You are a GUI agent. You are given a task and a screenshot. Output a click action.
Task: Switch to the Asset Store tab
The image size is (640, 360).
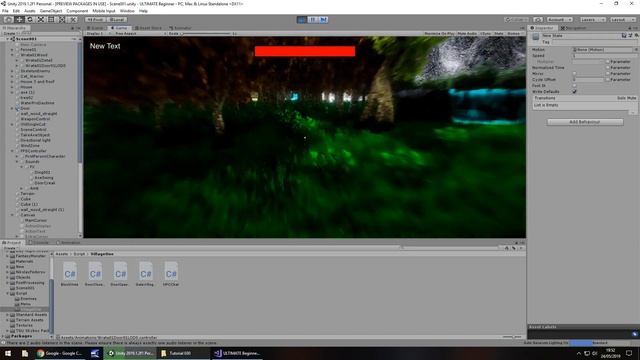pos(149,28)
